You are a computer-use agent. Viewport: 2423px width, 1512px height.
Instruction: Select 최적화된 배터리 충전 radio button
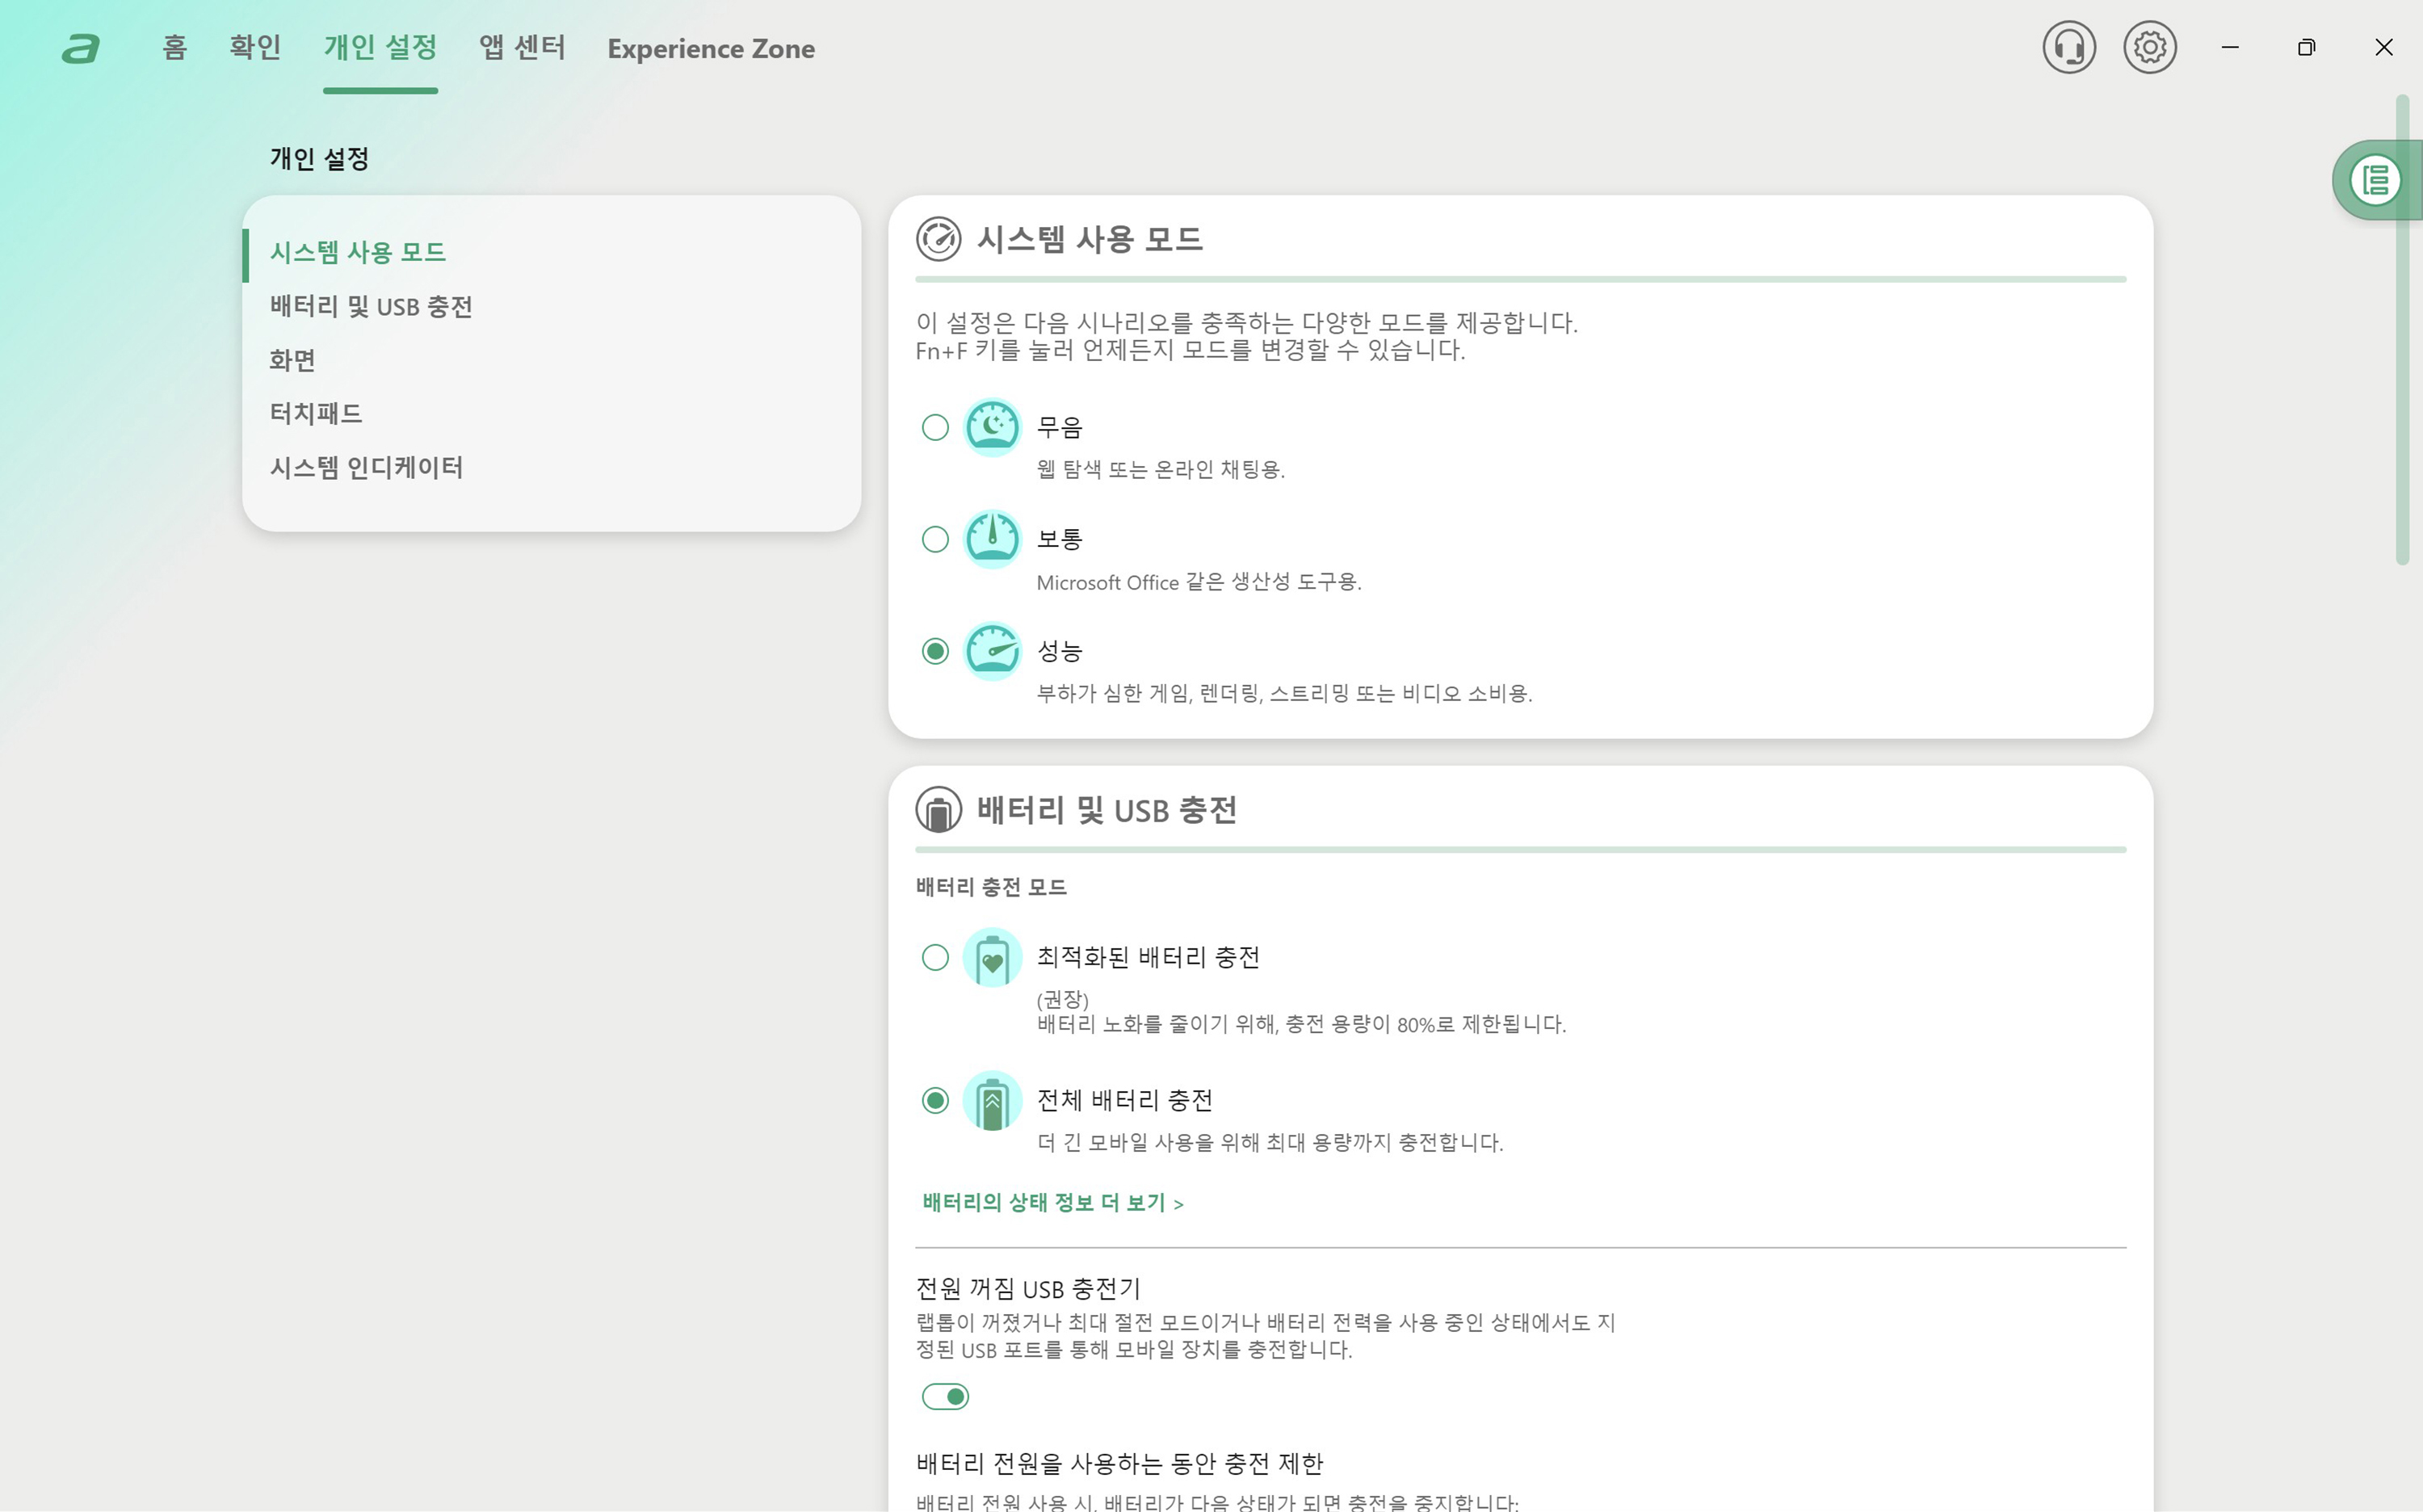click(935, 958)
